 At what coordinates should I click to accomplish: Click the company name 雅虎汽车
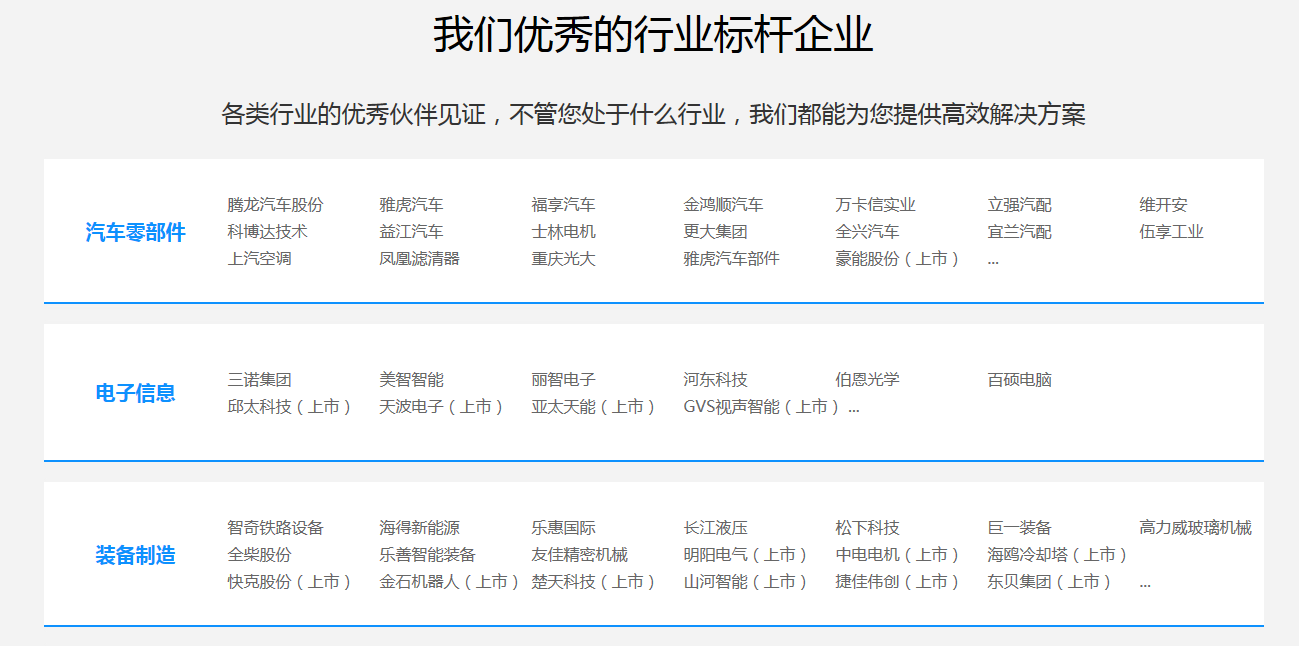(x=412, y=205)
